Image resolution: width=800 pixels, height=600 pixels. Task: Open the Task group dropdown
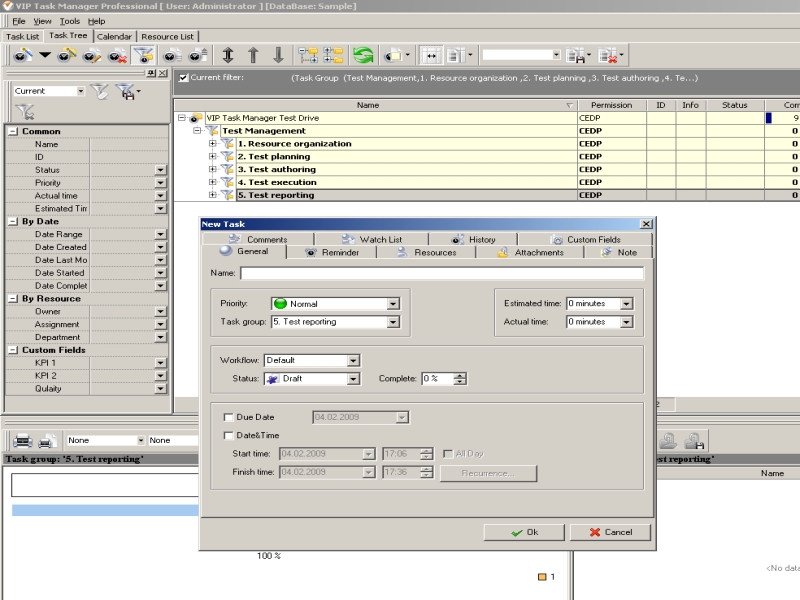point(393,322)
